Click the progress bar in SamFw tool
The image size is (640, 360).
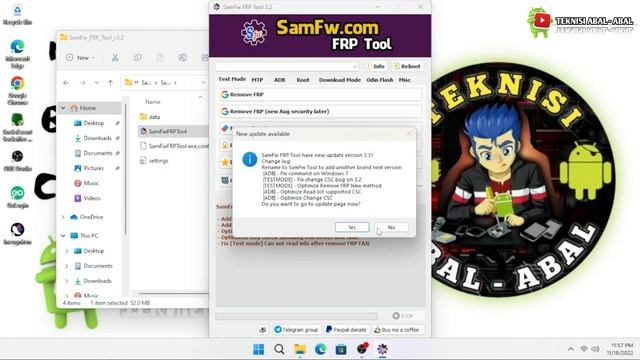[297, 316]
